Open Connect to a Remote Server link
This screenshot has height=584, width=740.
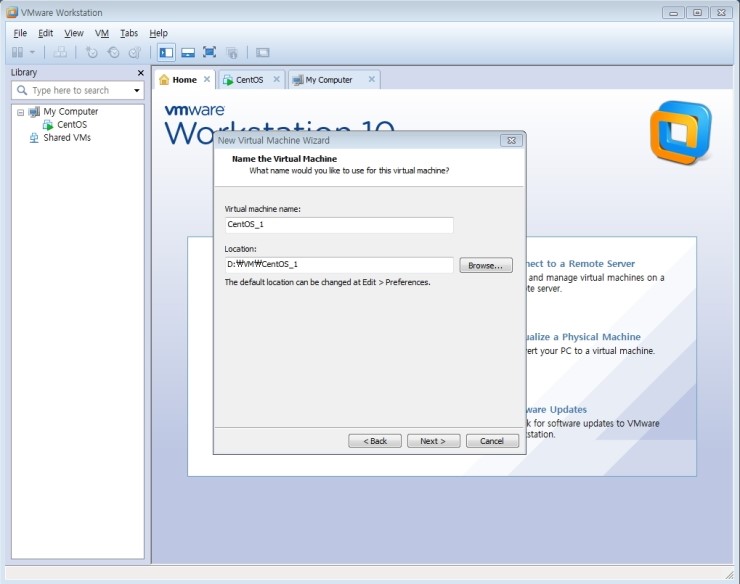tap(581, 263)
